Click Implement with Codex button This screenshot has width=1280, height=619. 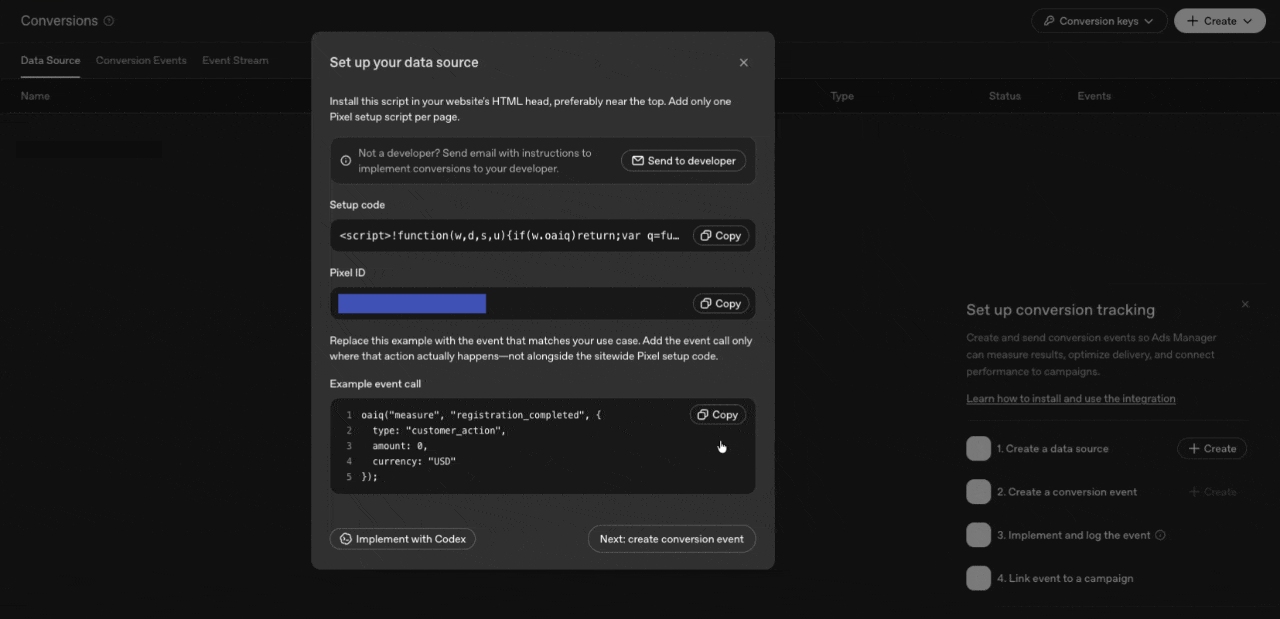click(x=403, y=539)
